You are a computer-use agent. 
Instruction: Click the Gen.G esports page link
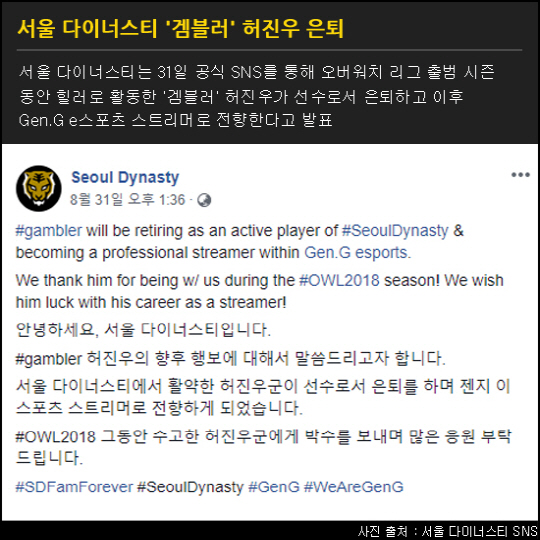(357, 253)
